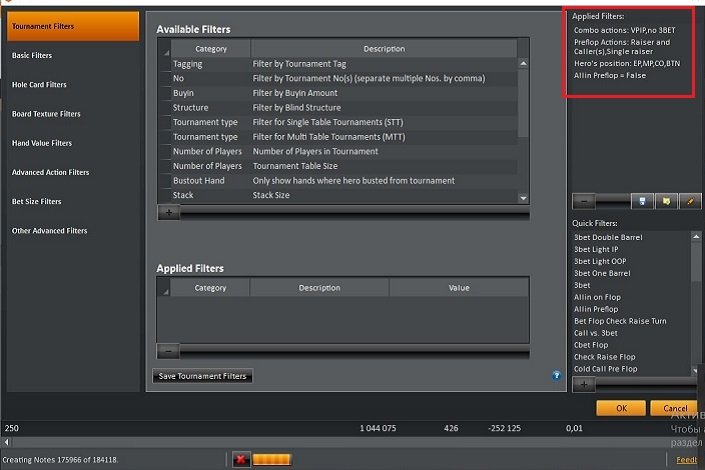This screenshot has width=705, height=470.
Task: Click the open filter folder icon
Action: click(x=667, y=201)
